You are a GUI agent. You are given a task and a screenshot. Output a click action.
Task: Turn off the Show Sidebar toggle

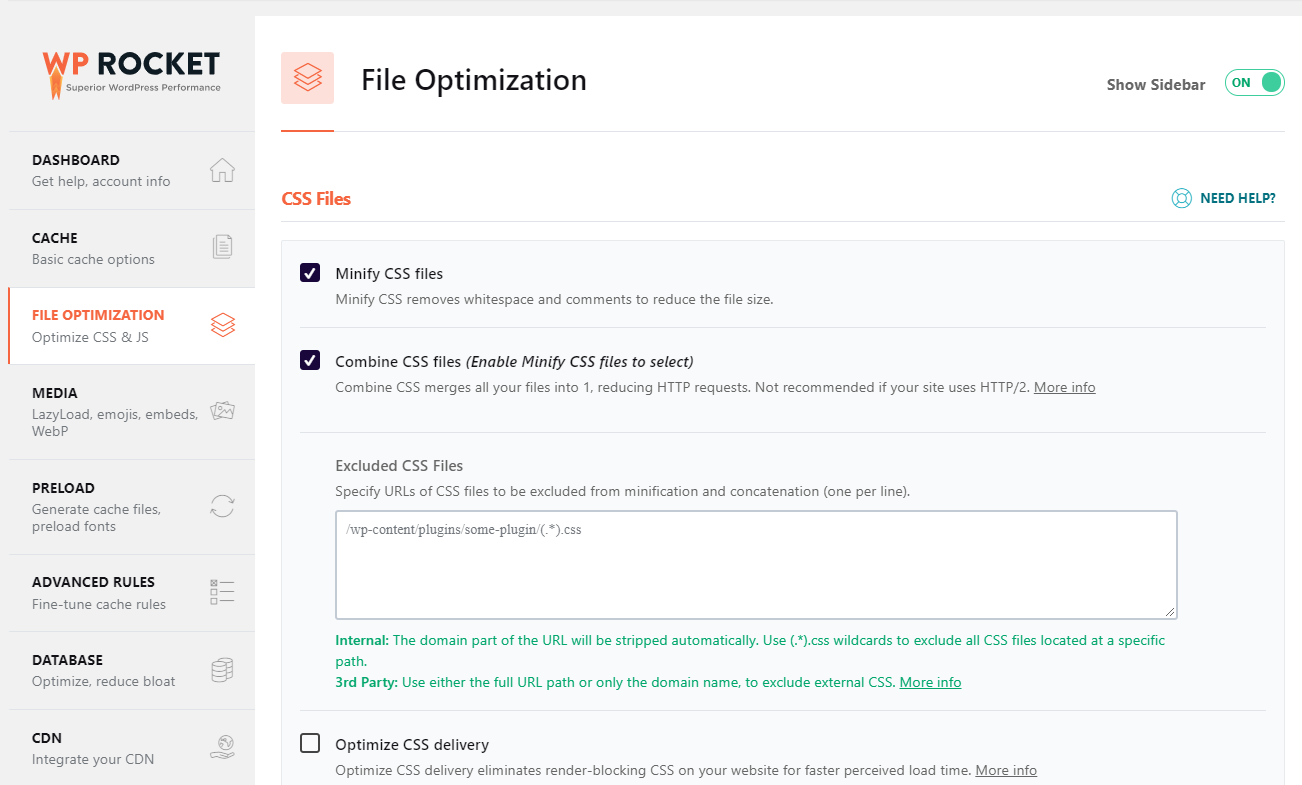click(x=1254, y=83)
